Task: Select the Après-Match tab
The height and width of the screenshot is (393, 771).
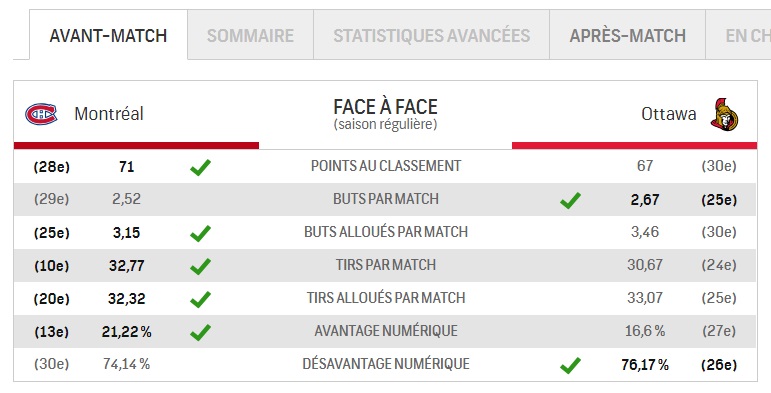Action: point(627,35)
